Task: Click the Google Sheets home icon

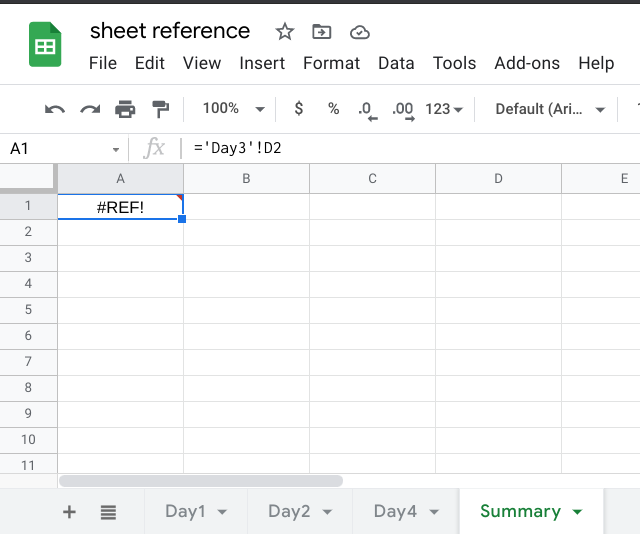Action: 45,46
